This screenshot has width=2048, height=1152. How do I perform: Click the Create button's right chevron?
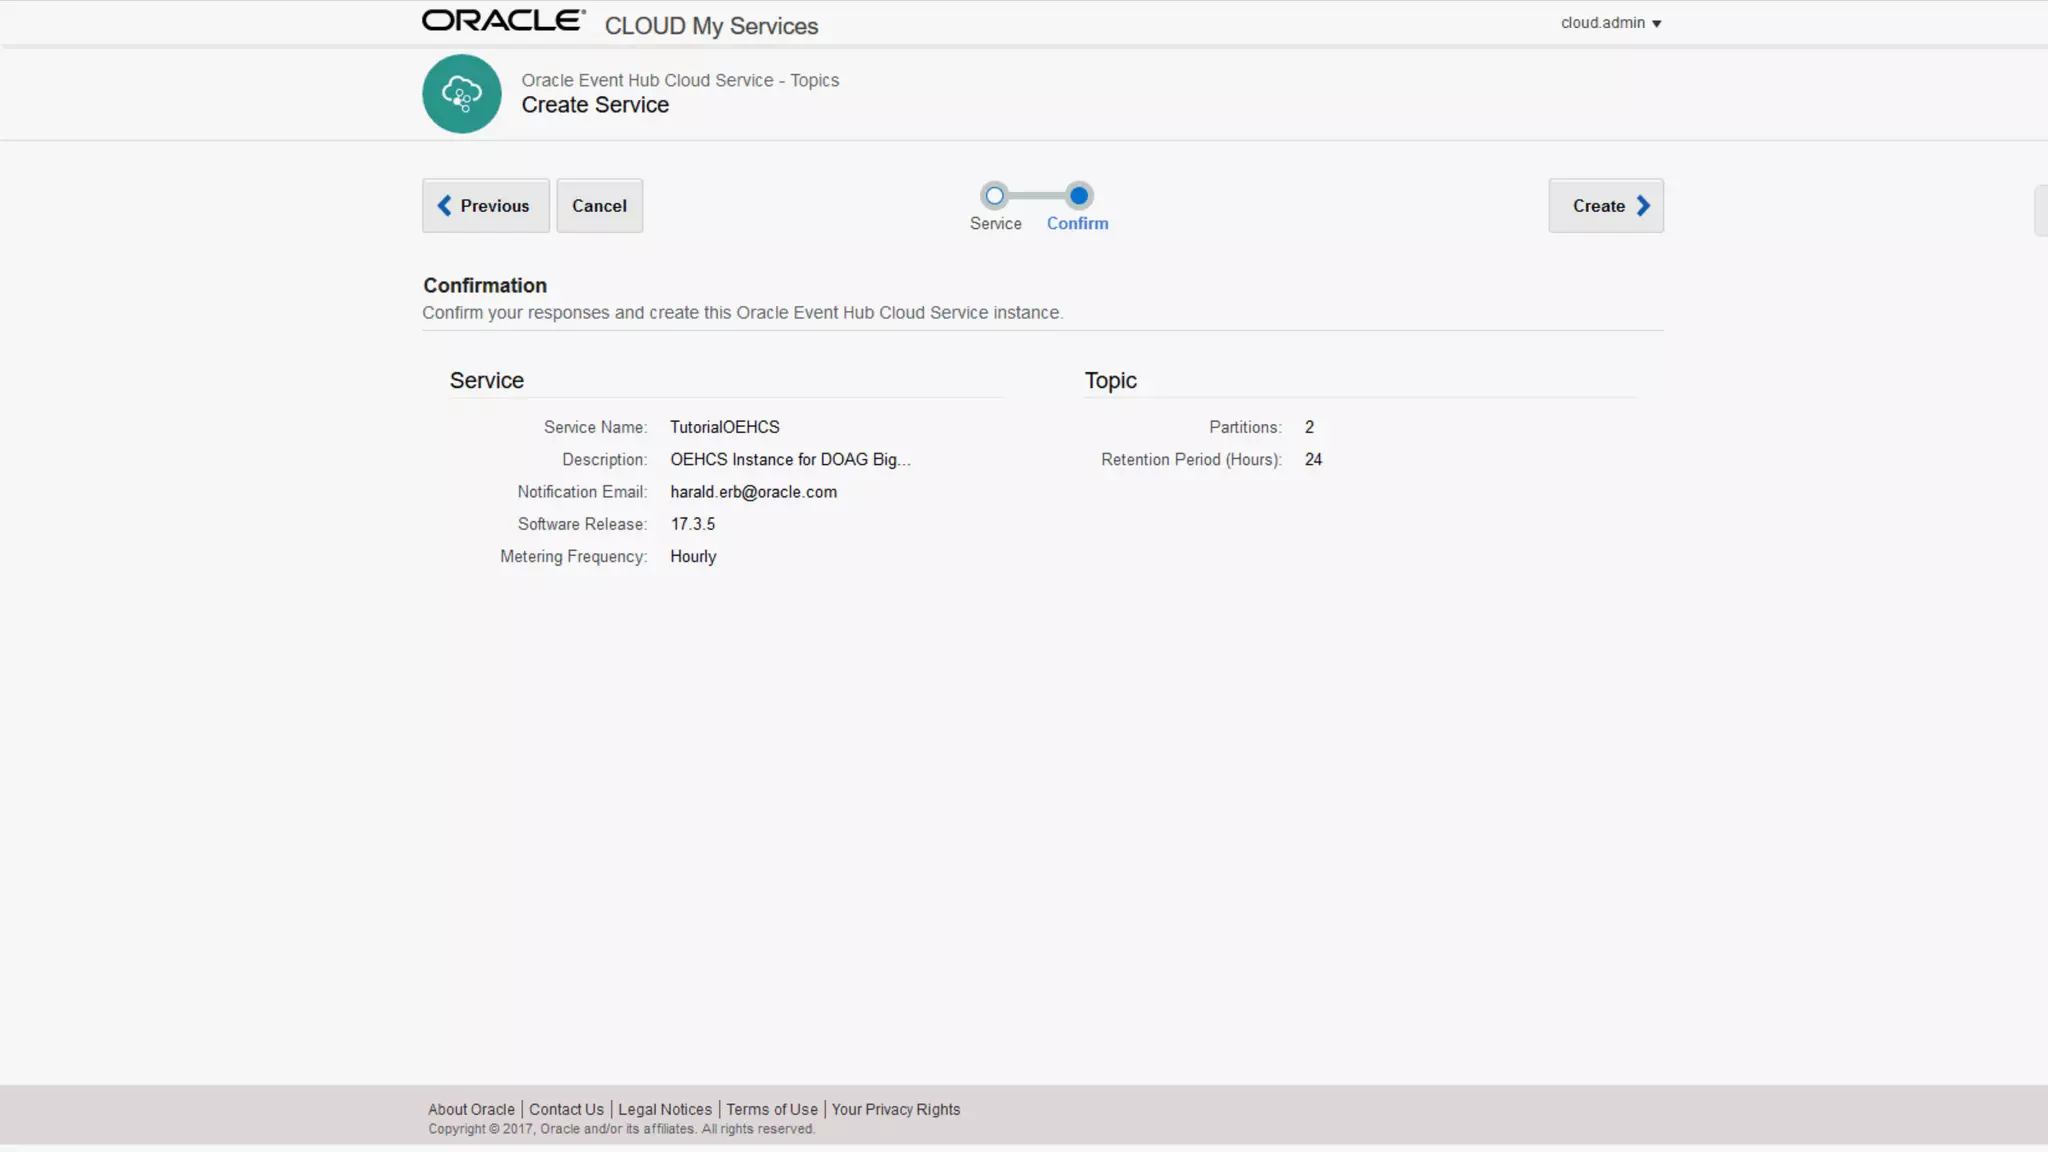[x=1643, y=206]
